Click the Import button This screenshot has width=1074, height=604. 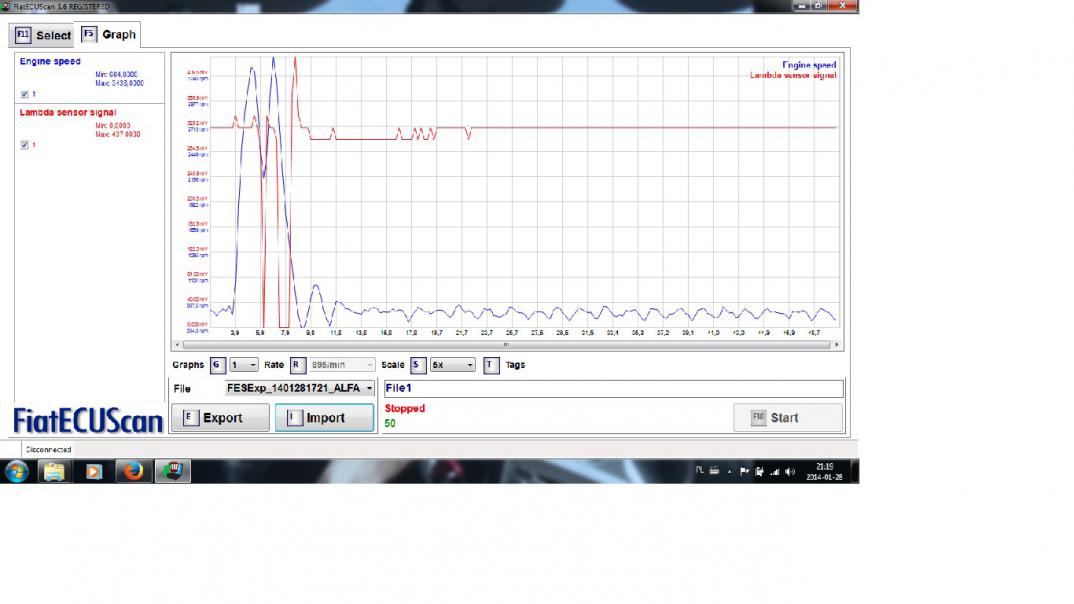(325, 418)
